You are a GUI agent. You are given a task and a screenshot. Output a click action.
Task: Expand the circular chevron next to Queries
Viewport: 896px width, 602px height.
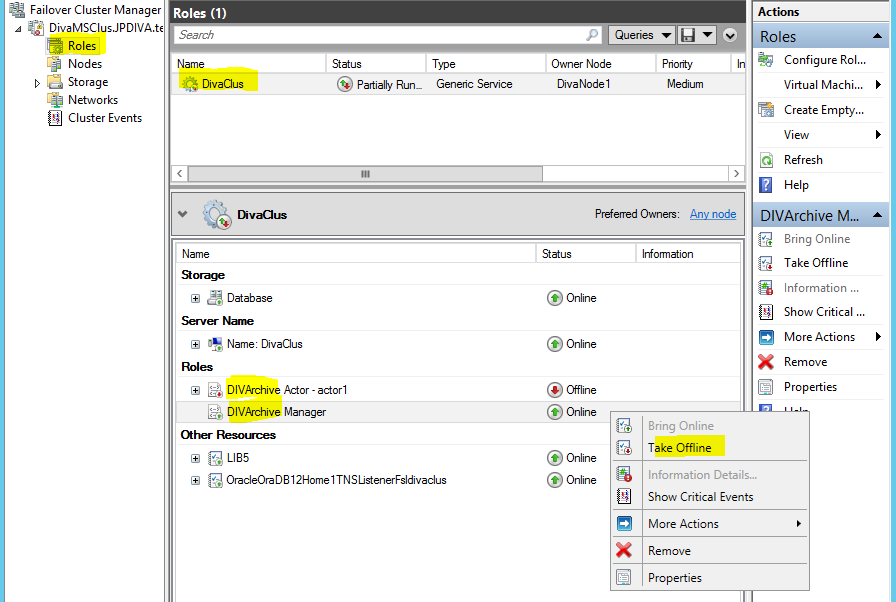(x=730, y=35)
